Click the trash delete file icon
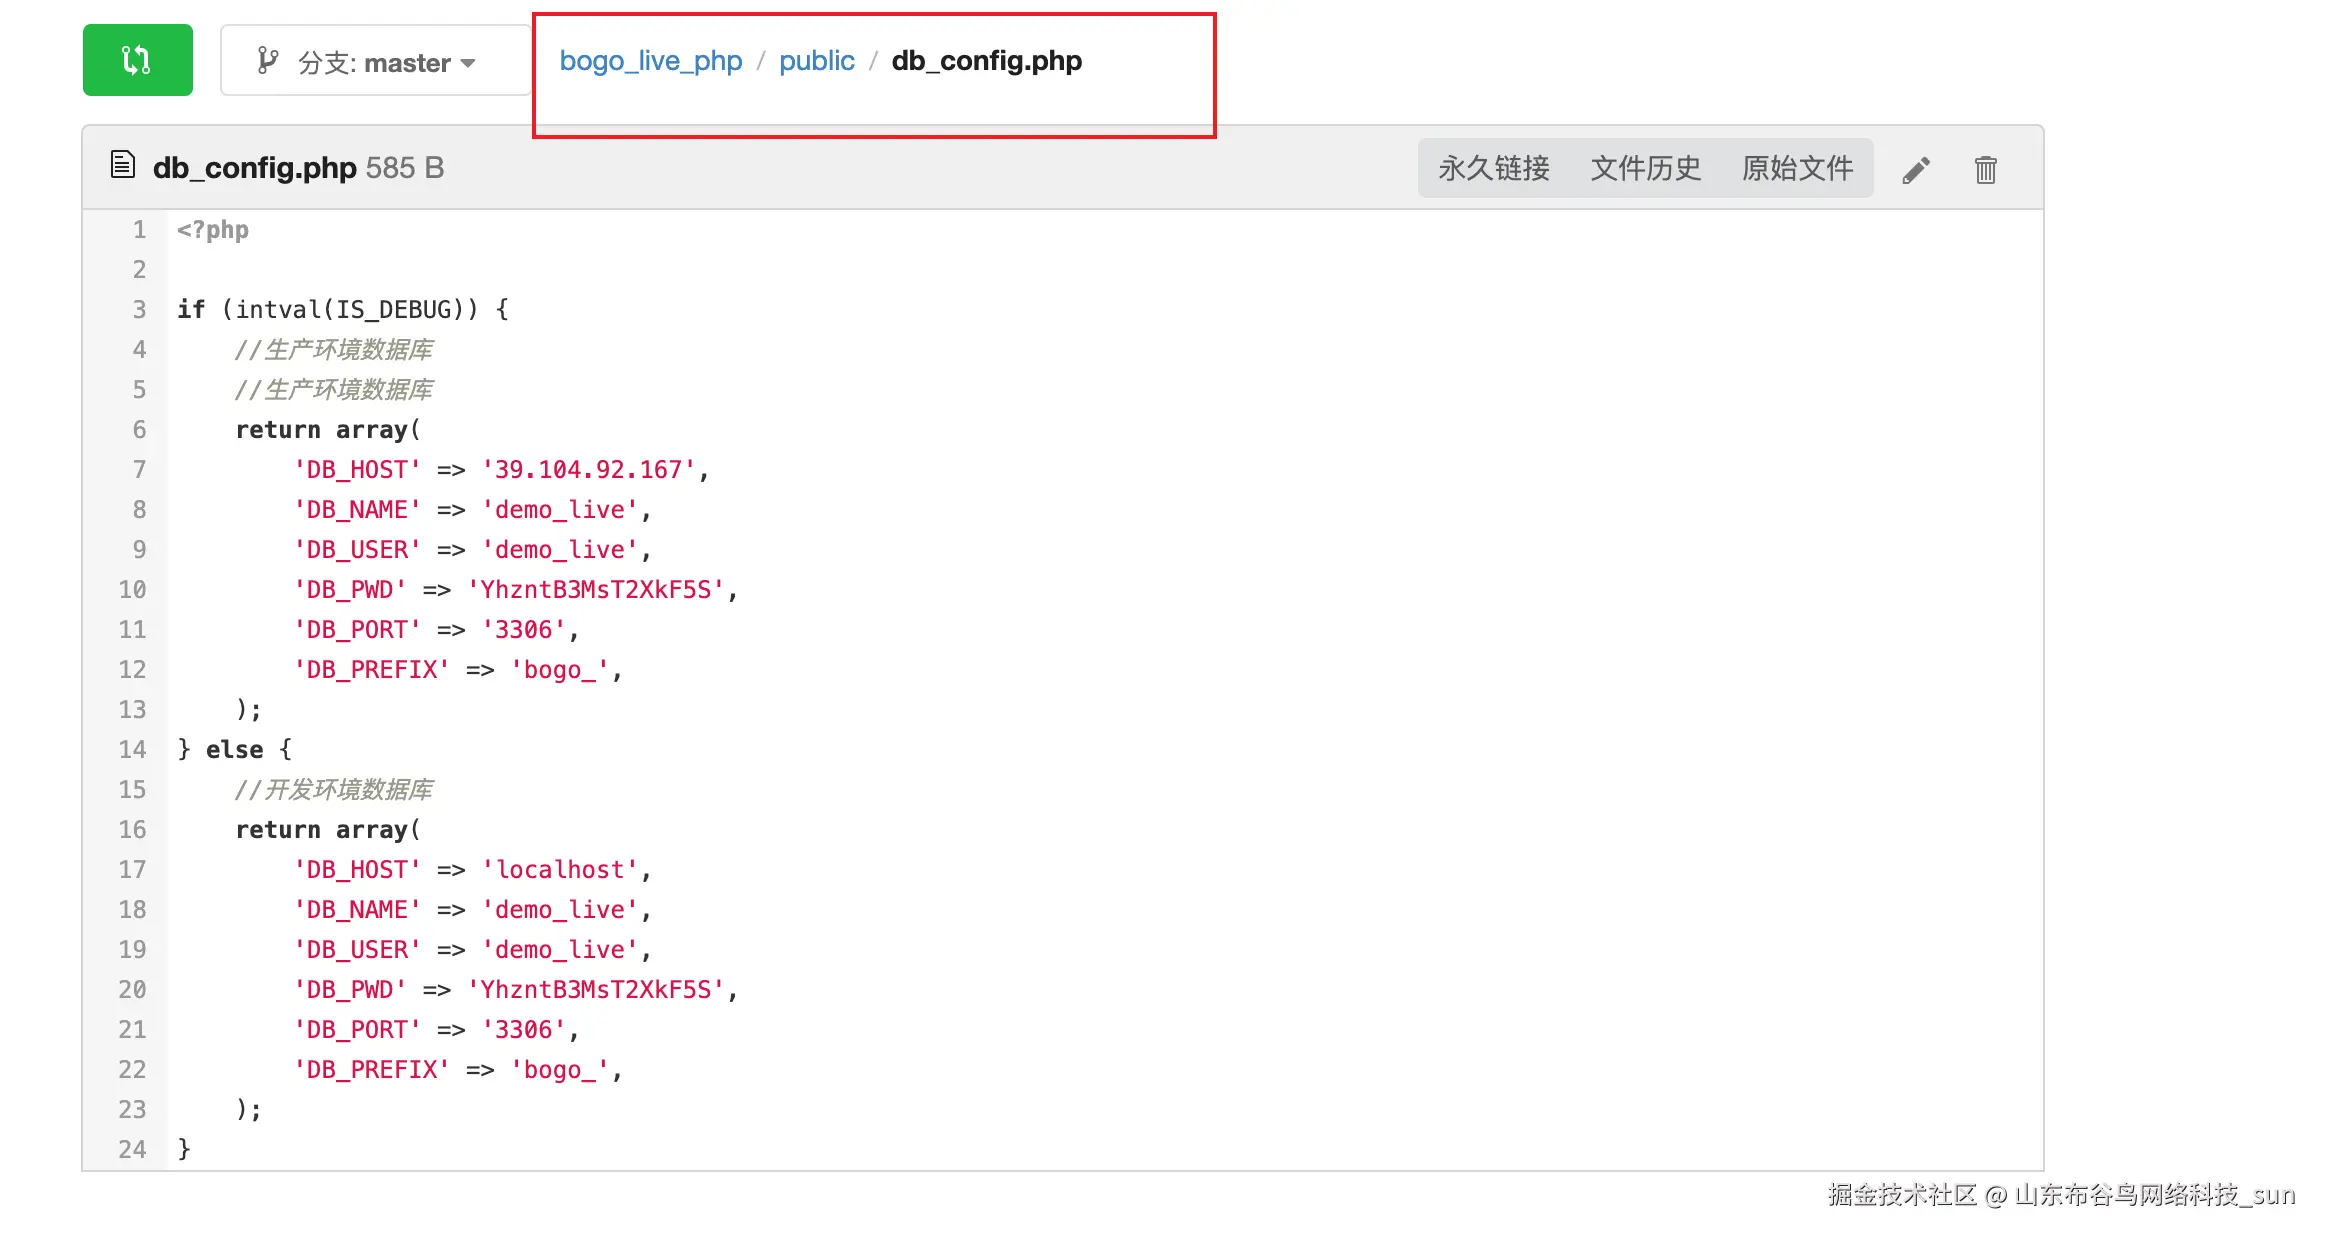Image resolution: width=2328 pixels, height=1240 pixels. [1985, 170]
